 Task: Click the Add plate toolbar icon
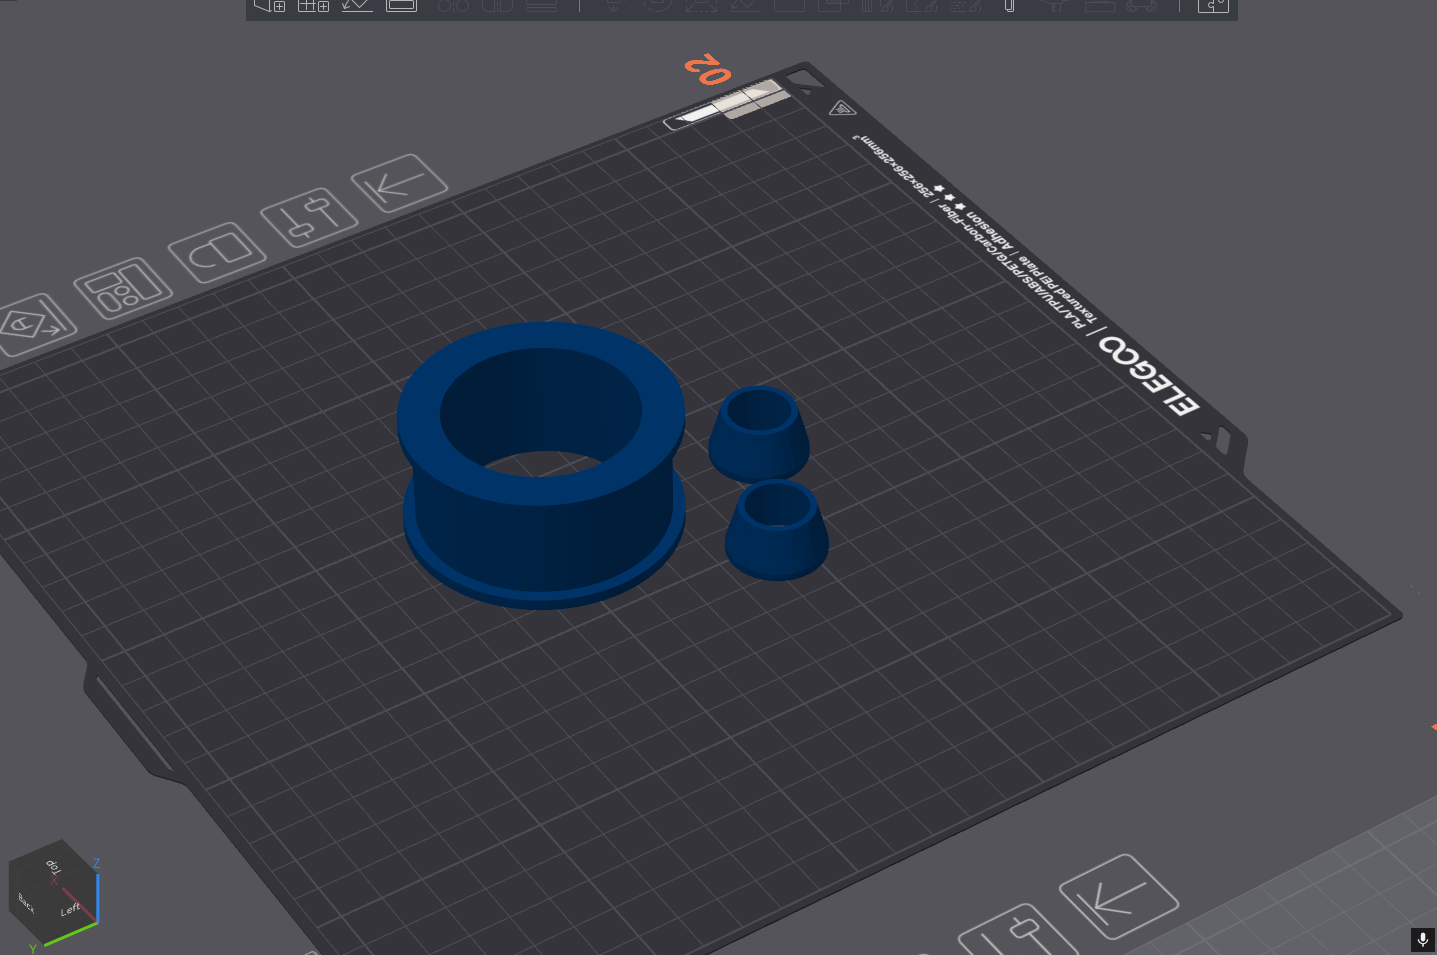coord(314,5)
